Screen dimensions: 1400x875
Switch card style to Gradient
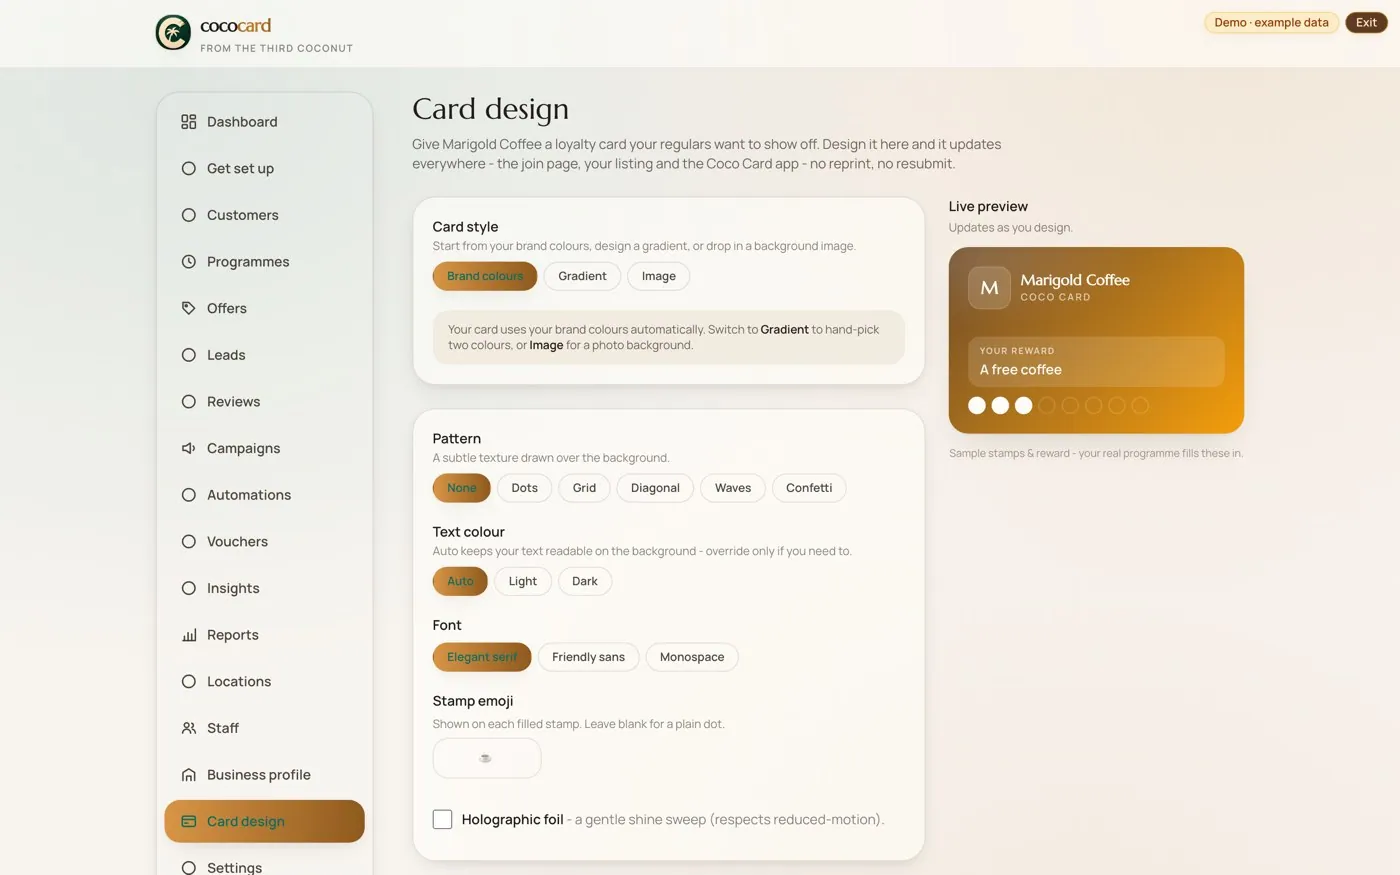(582, 276)
